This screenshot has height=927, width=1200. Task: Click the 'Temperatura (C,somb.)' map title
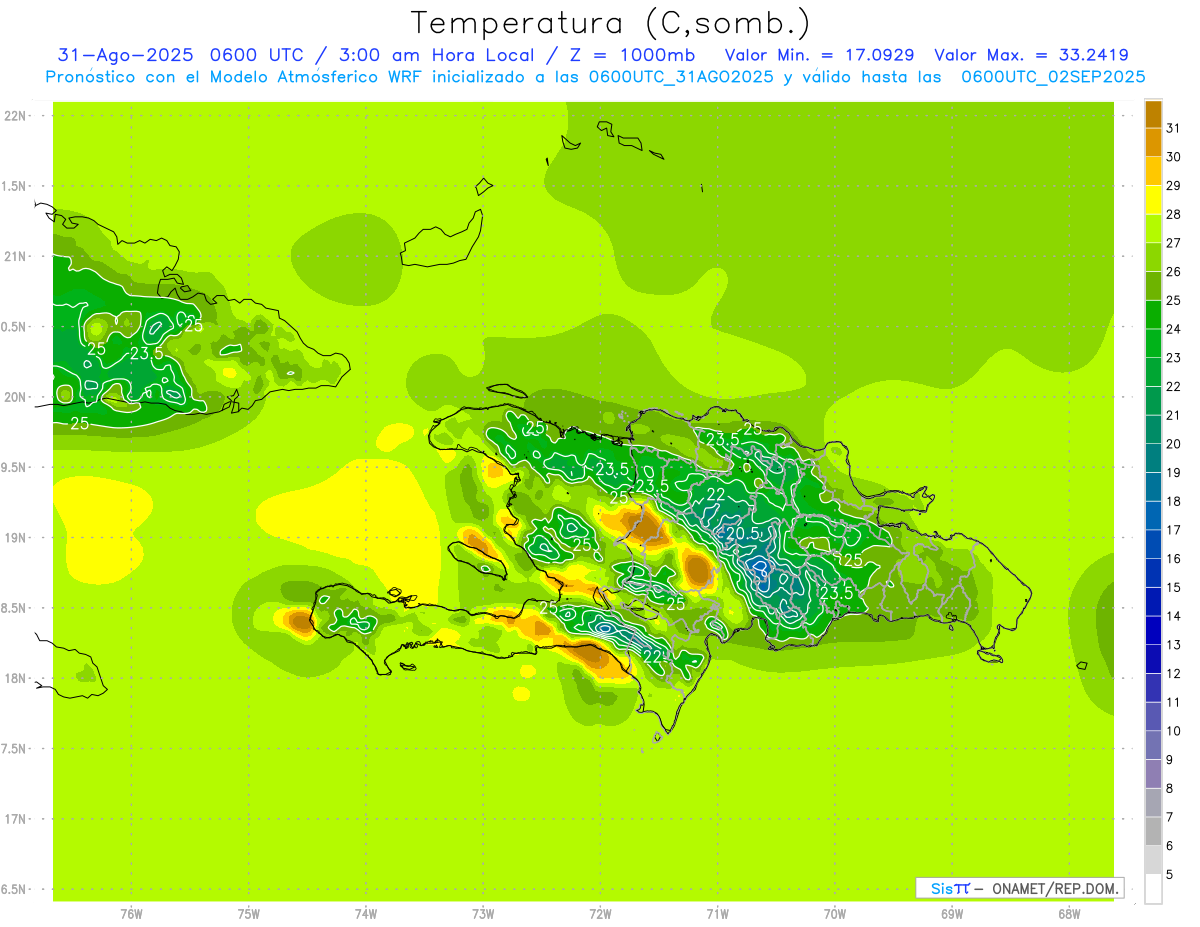click(x=611, y=23)
